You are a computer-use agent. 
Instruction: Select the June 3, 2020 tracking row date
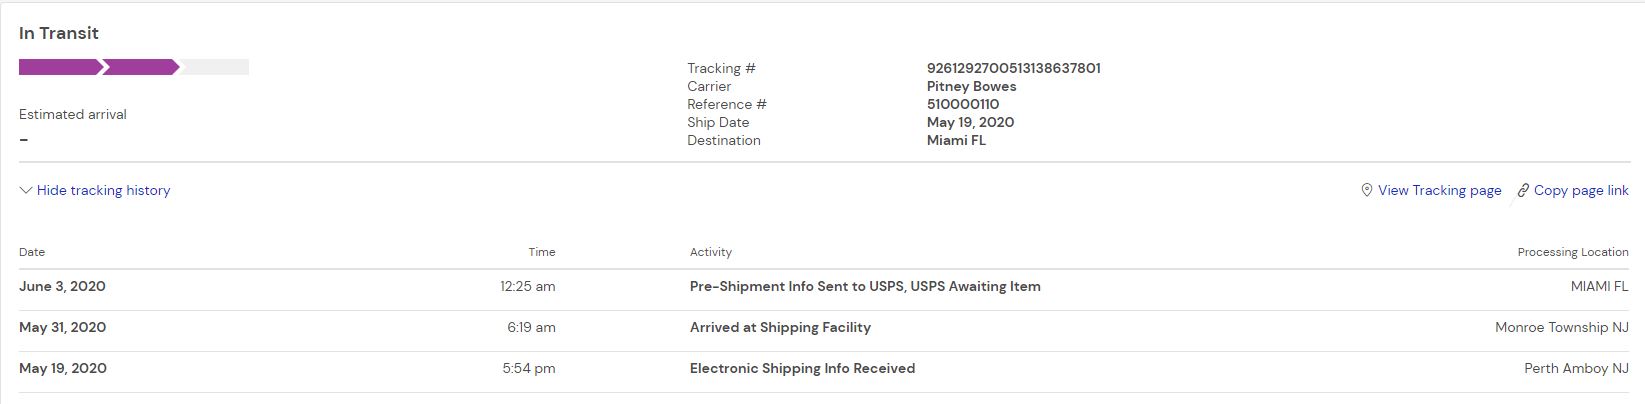pos(62,286)
